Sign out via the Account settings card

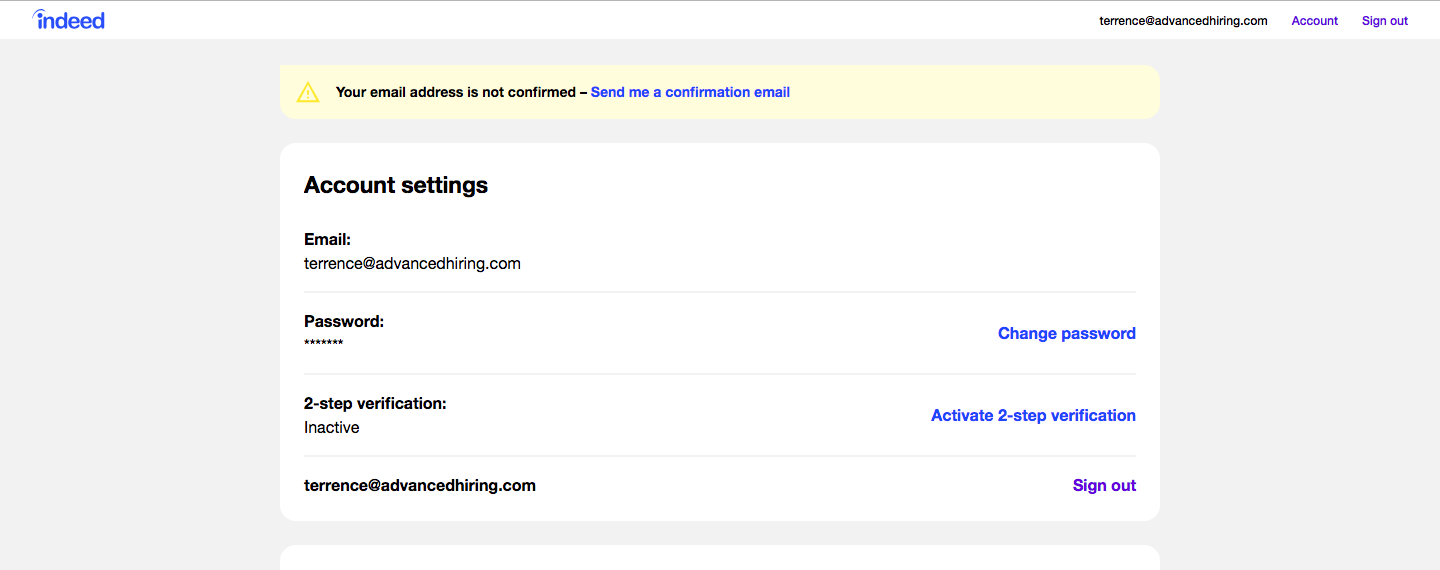click(1104, 486)
